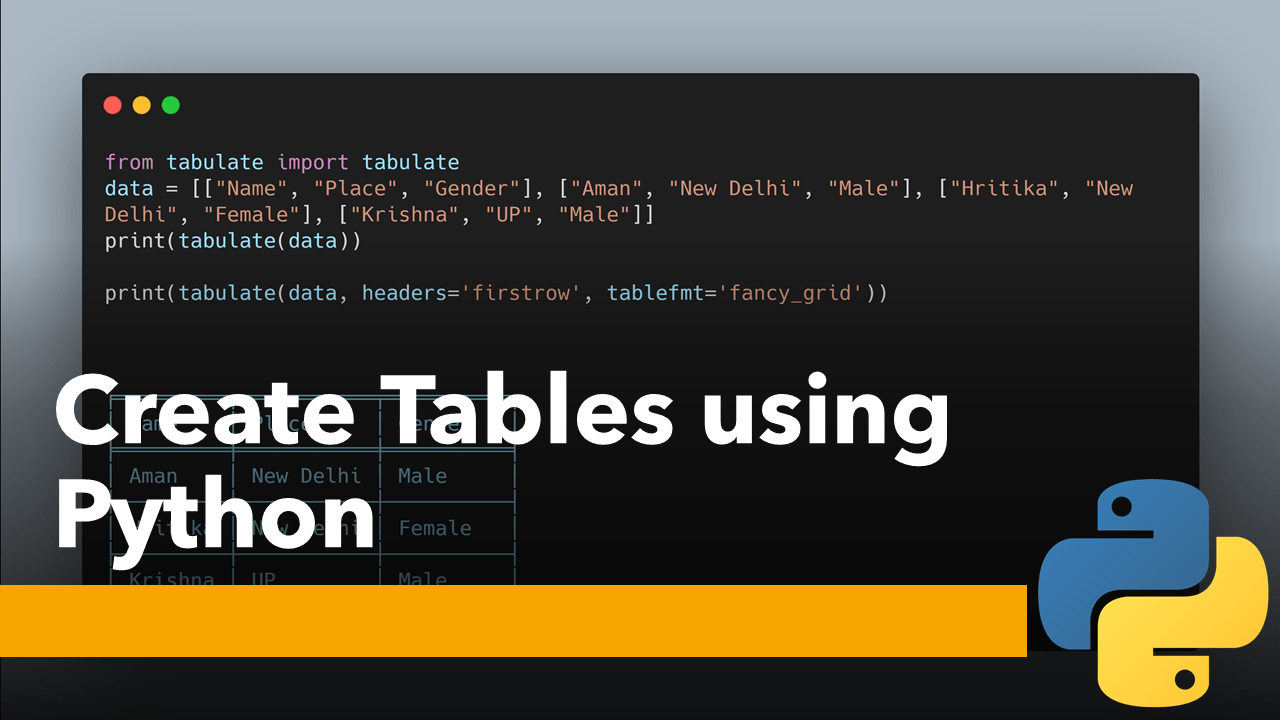Select the 'New Delhi' cell in Aman's table row
The height and width of the screenshot is (720, 1280).
click(x=306, y=476)
